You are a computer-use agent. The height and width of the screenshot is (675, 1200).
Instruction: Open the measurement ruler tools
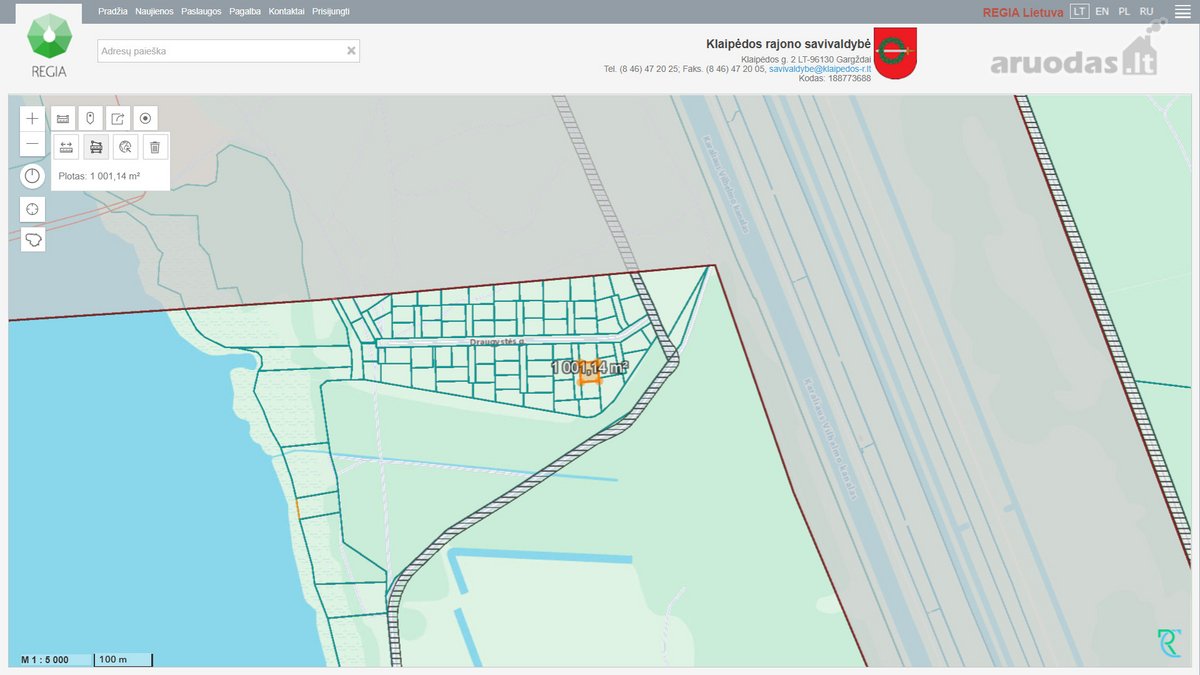63,118
